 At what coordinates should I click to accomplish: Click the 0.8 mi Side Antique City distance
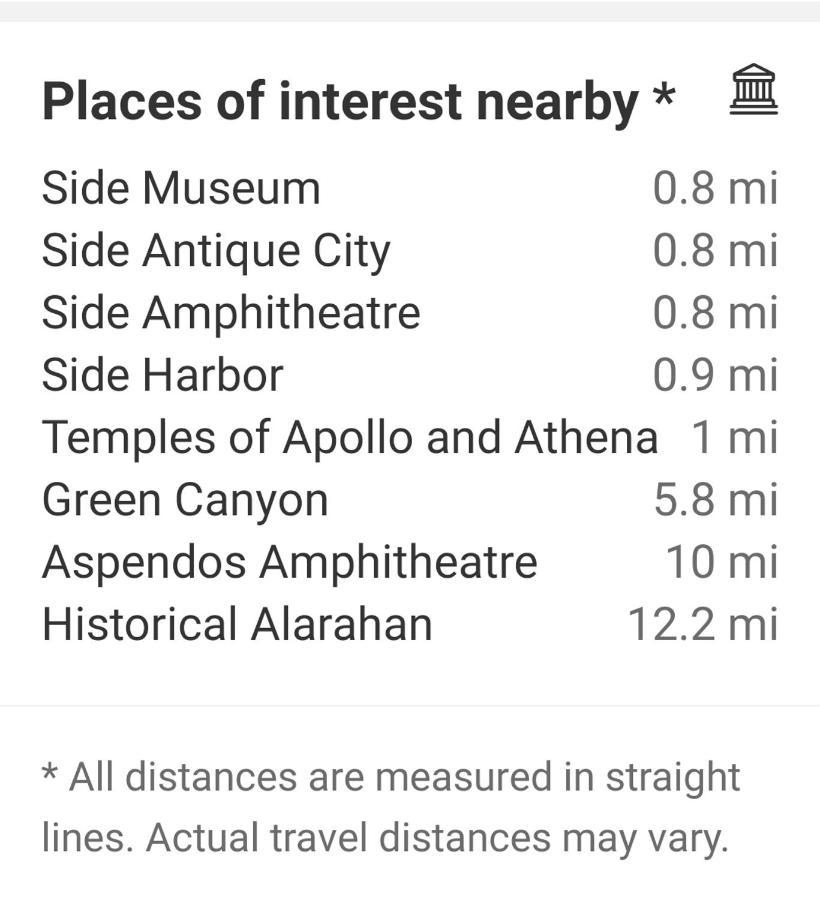click(716, 251)
